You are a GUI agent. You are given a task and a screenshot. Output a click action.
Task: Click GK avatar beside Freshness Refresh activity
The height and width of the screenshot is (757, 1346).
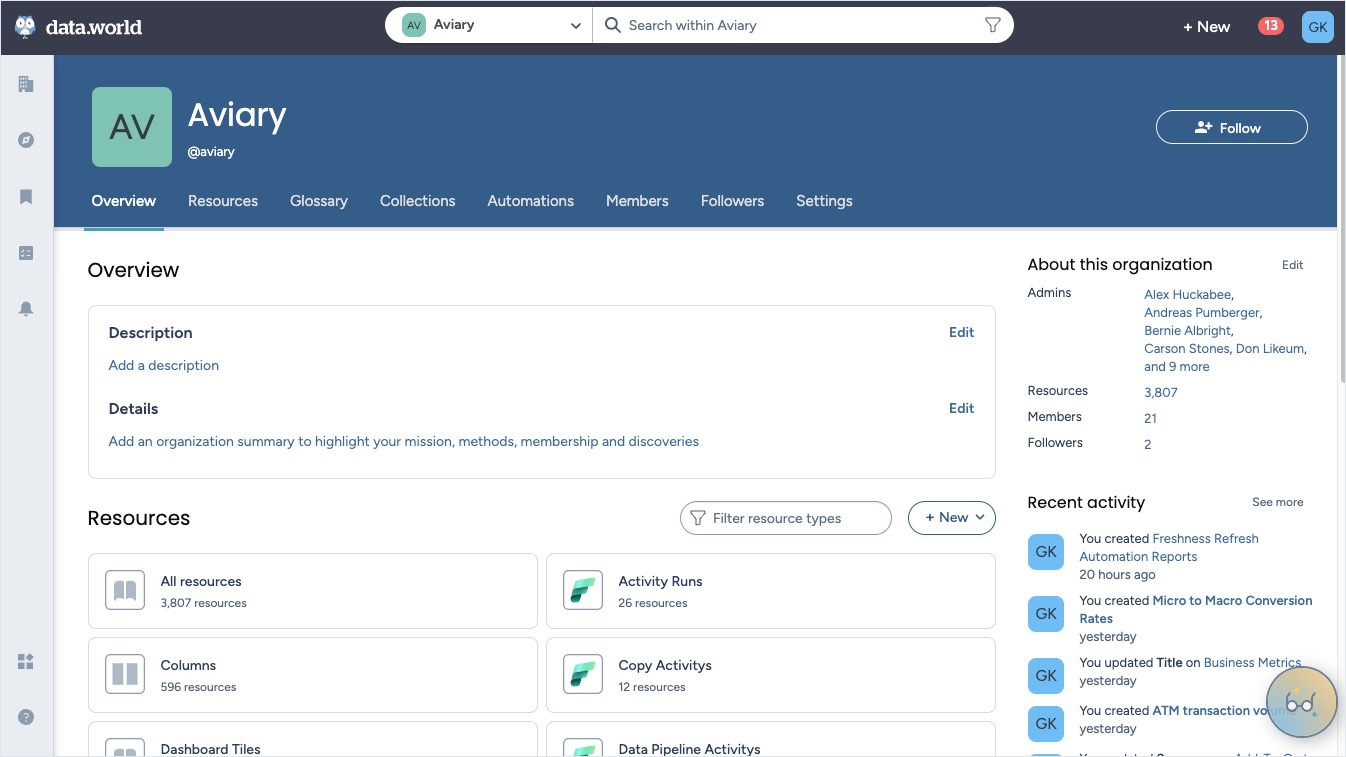coord(1046,551)
